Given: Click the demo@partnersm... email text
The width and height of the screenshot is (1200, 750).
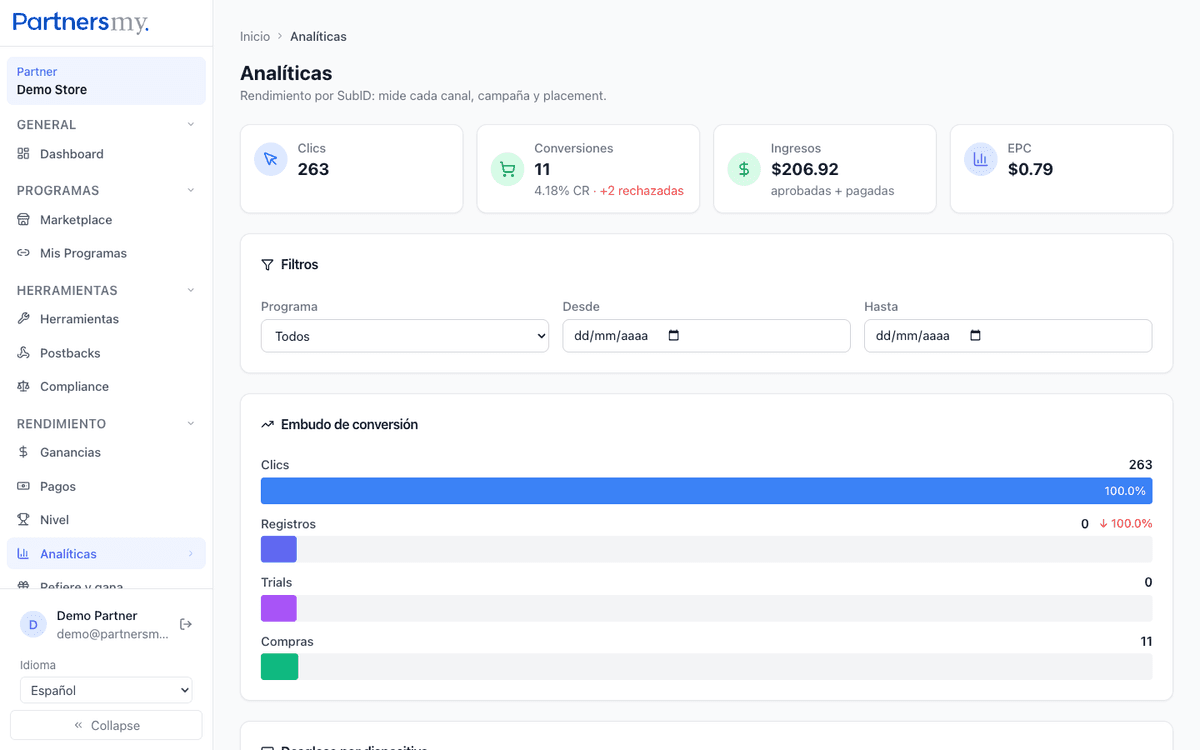Looking at the screenshot, I should tap(113, 634).
